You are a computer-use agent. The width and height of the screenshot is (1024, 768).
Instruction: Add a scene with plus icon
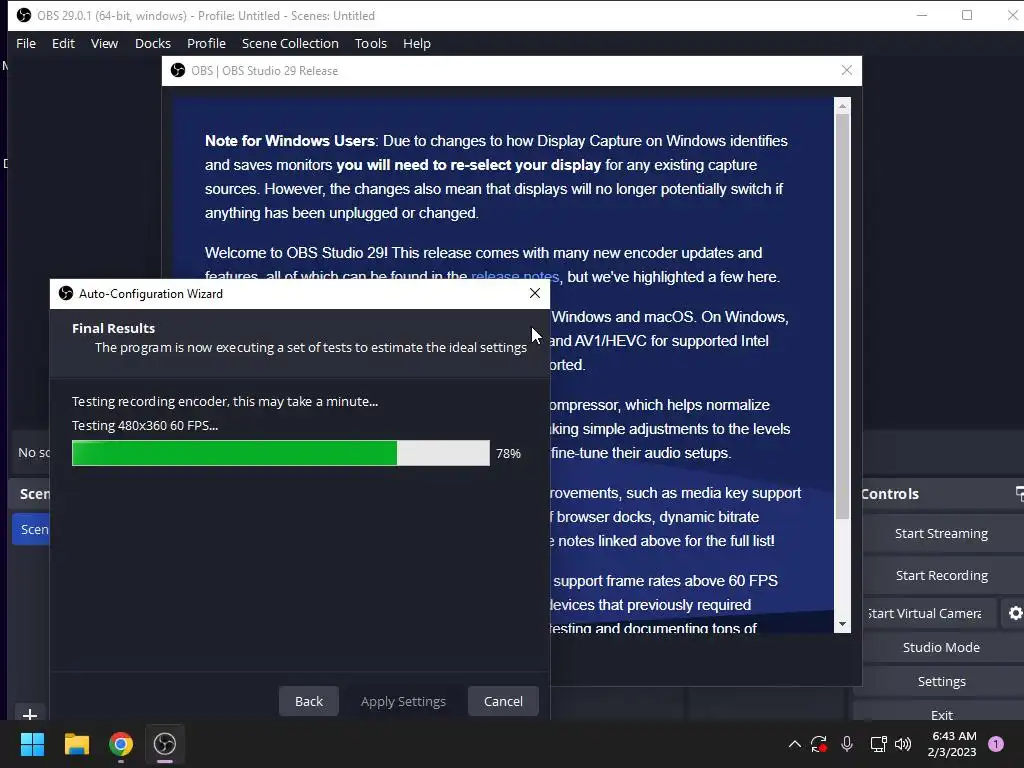tap(29, 714)
